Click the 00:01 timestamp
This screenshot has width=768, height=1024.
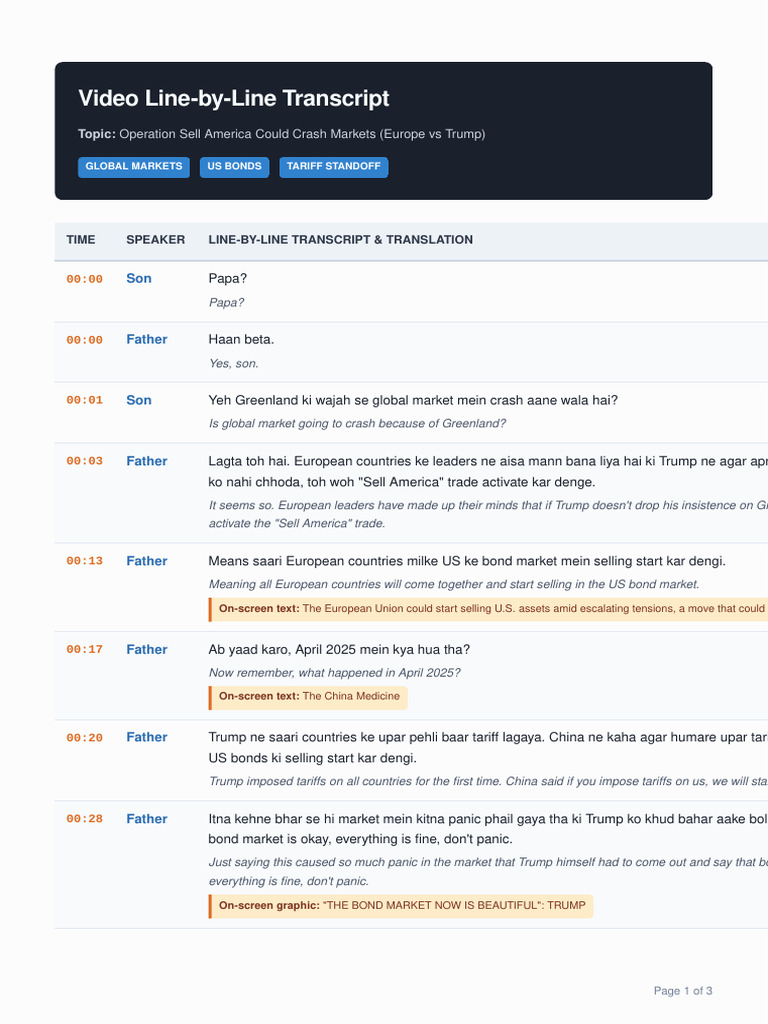click(85, 400)
